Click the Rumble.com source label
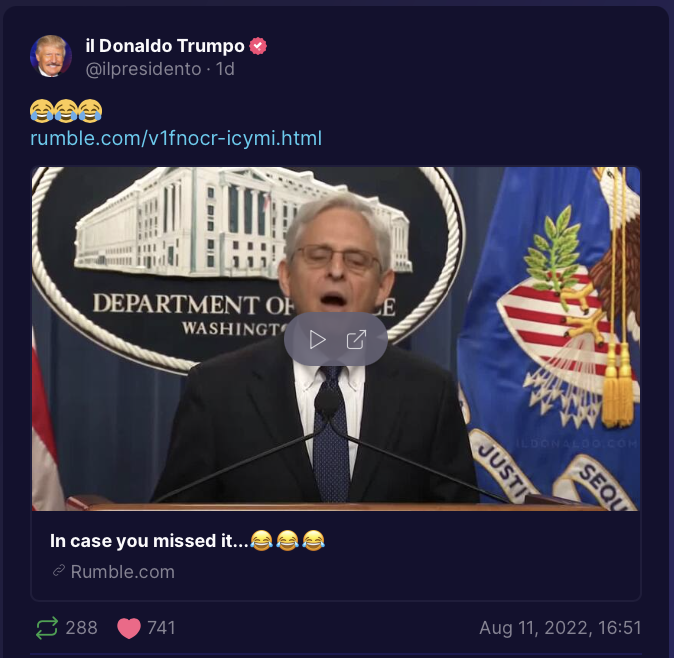This screenshot has height=658, width=674. pyautogui.click(x=123, y=572)
